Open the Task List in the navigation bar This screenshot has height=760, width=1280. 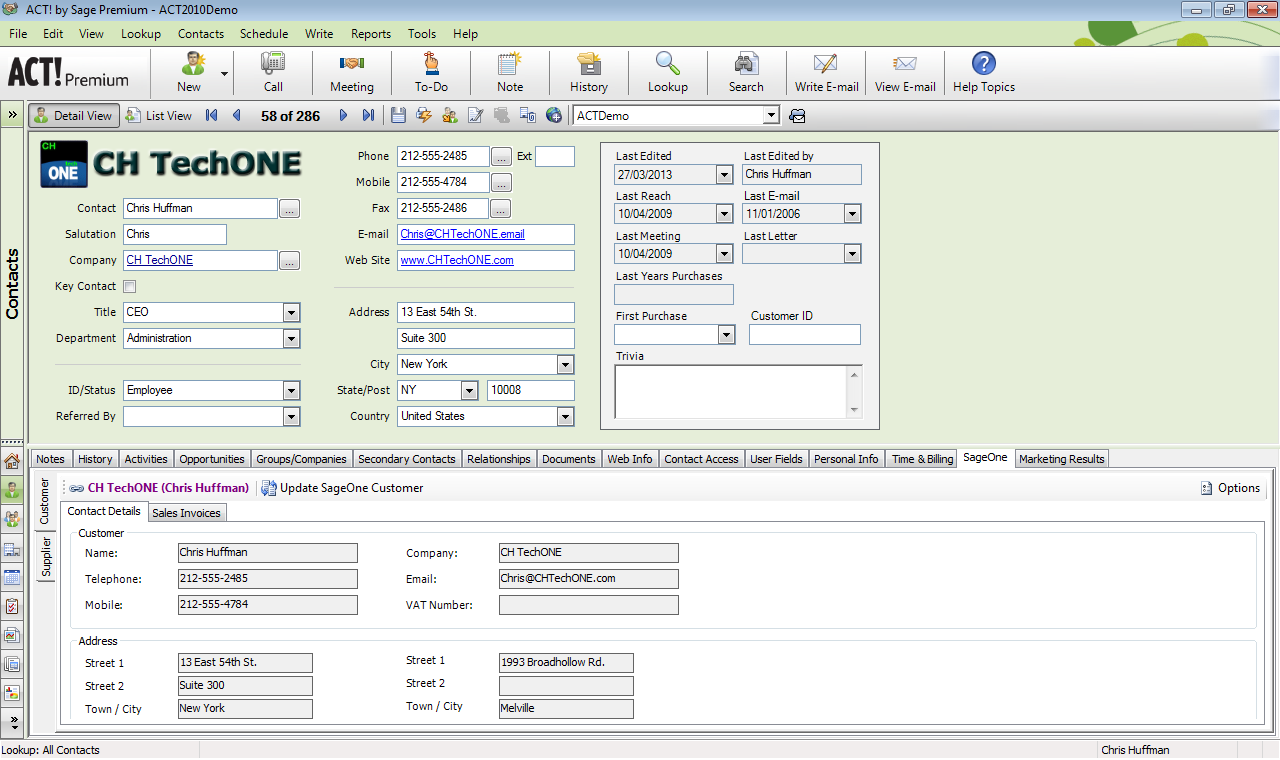pos(12,606)
